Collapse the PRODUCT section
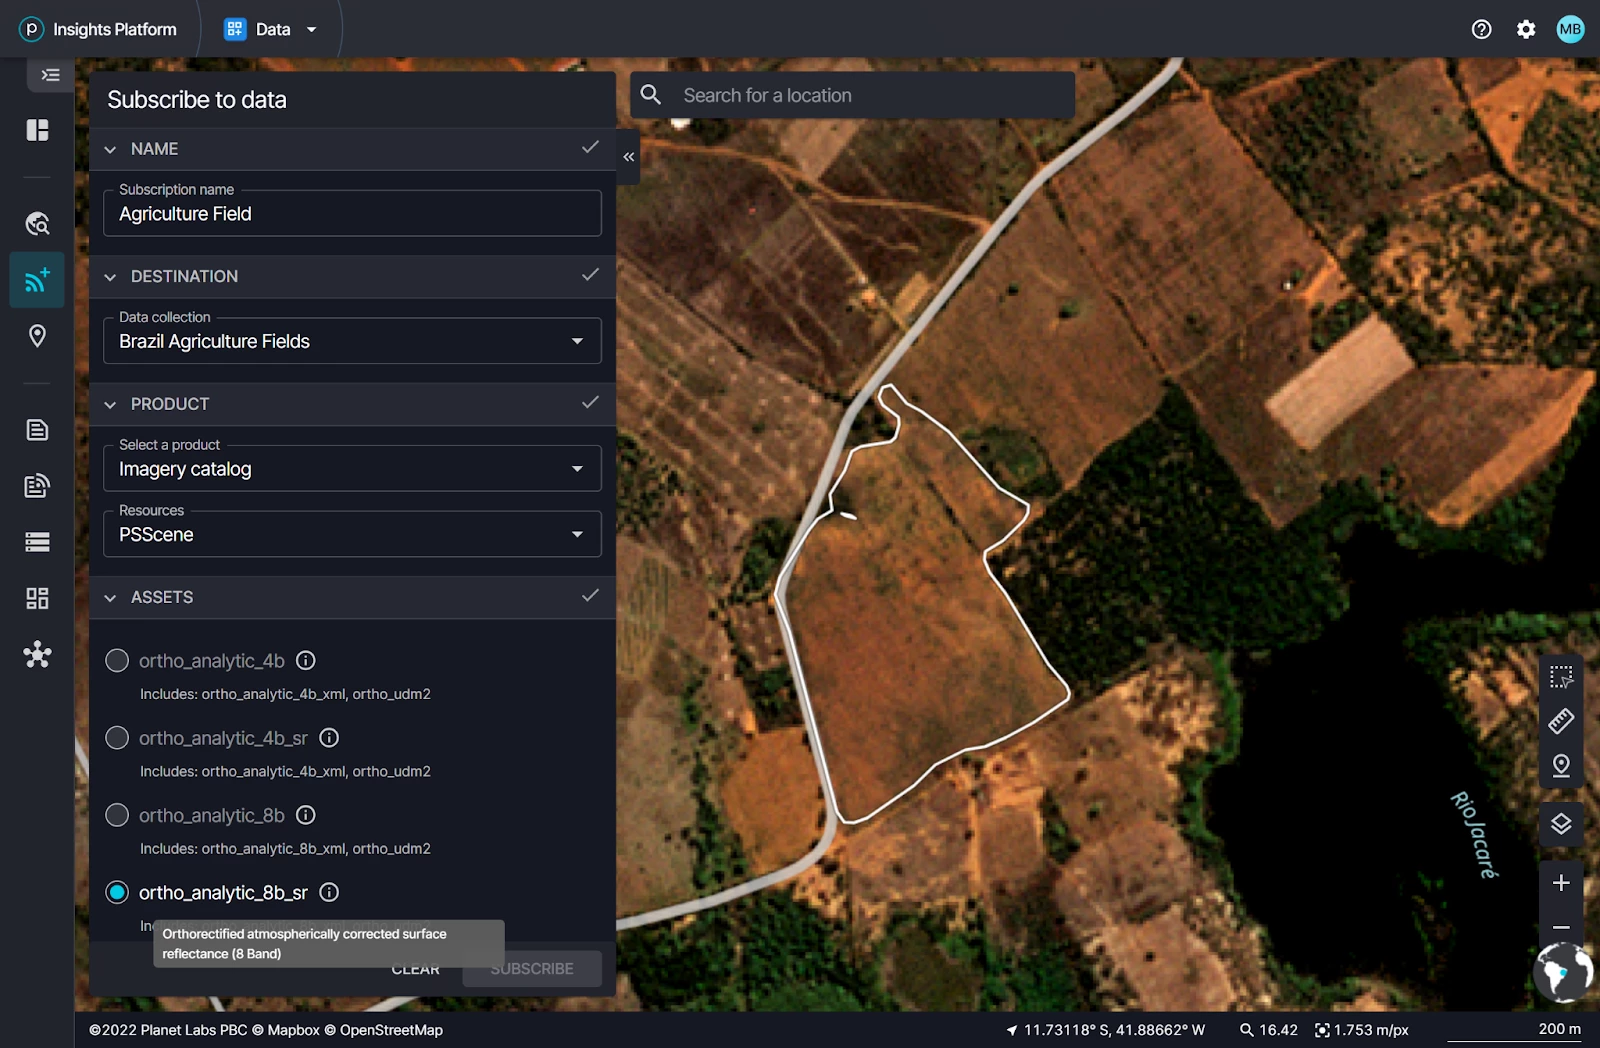Image resolution: width=1600 pixels, height=1048 pixels. [x=110, y=405]
